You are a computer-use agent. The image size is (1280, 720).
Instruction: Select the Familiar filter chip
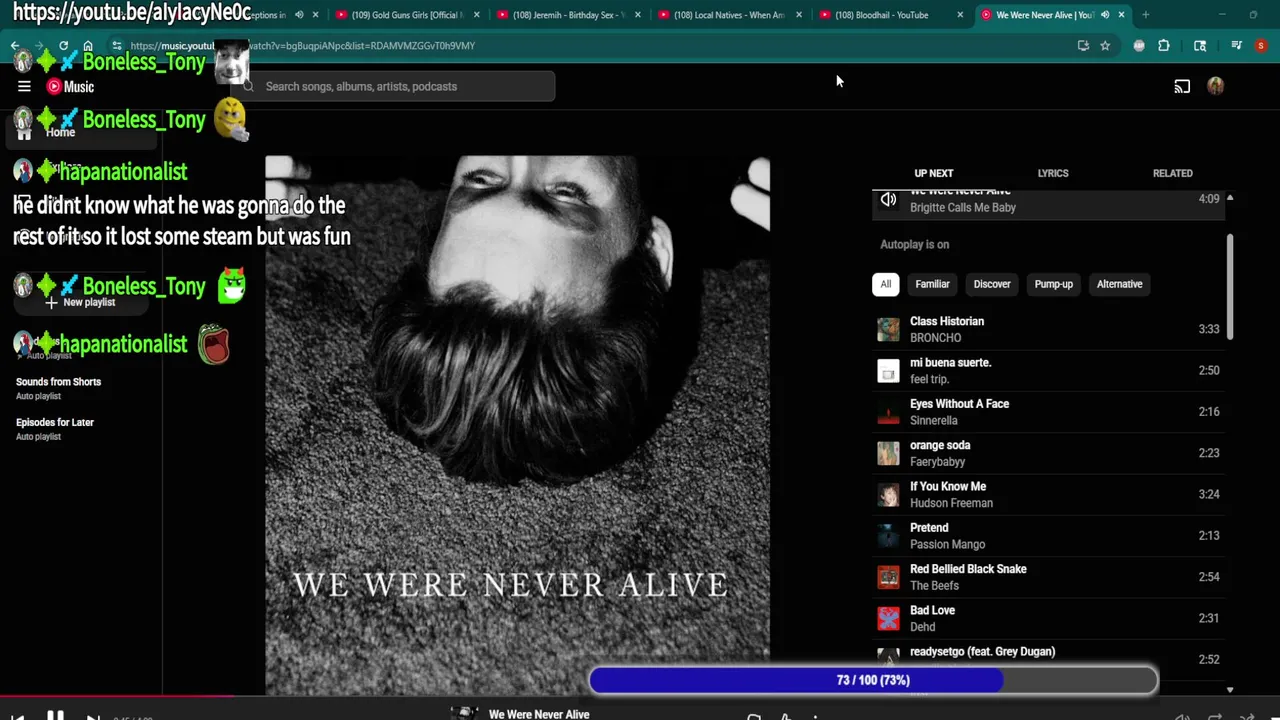click(932, 284)
